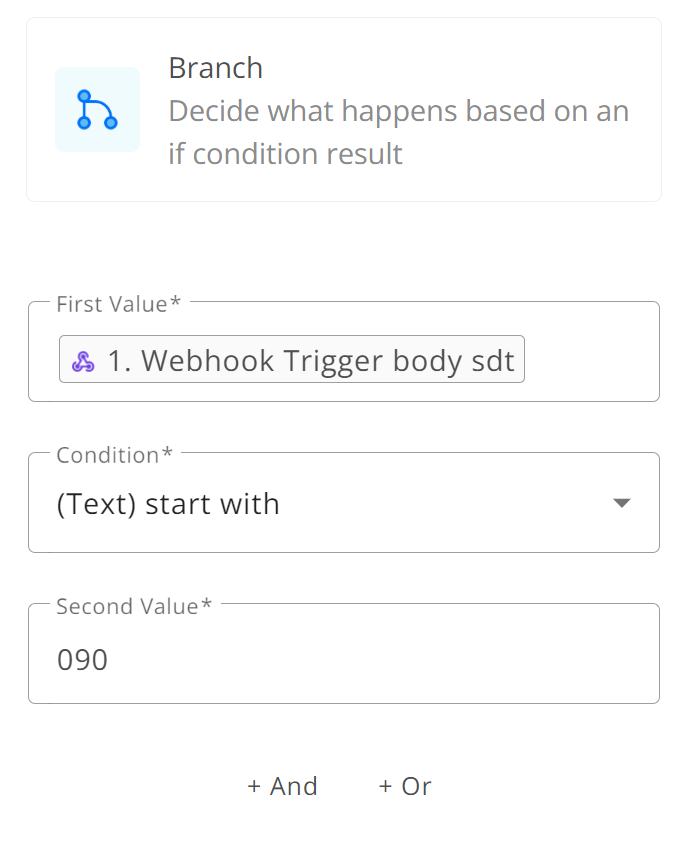Focus the Second Value input field
This screenshot has height=846, width=695.
tap(344, 653)
